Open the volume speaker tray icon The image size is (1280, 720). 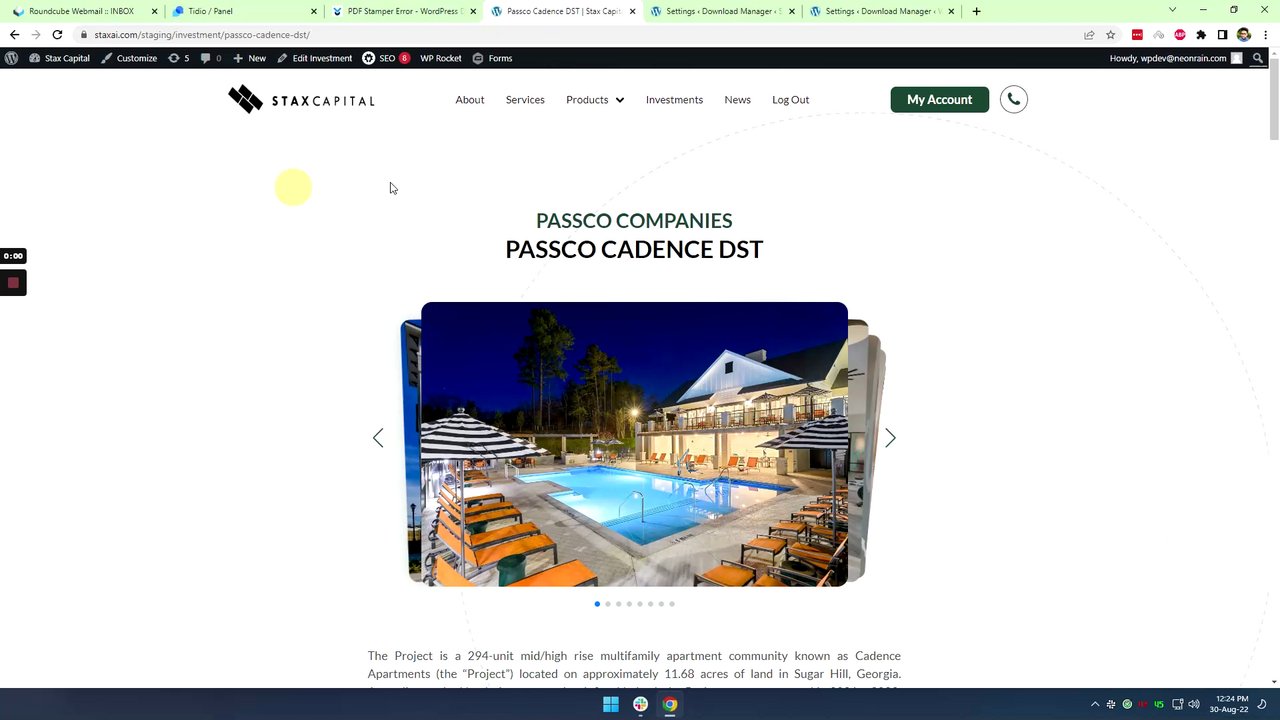[1194, 704]
